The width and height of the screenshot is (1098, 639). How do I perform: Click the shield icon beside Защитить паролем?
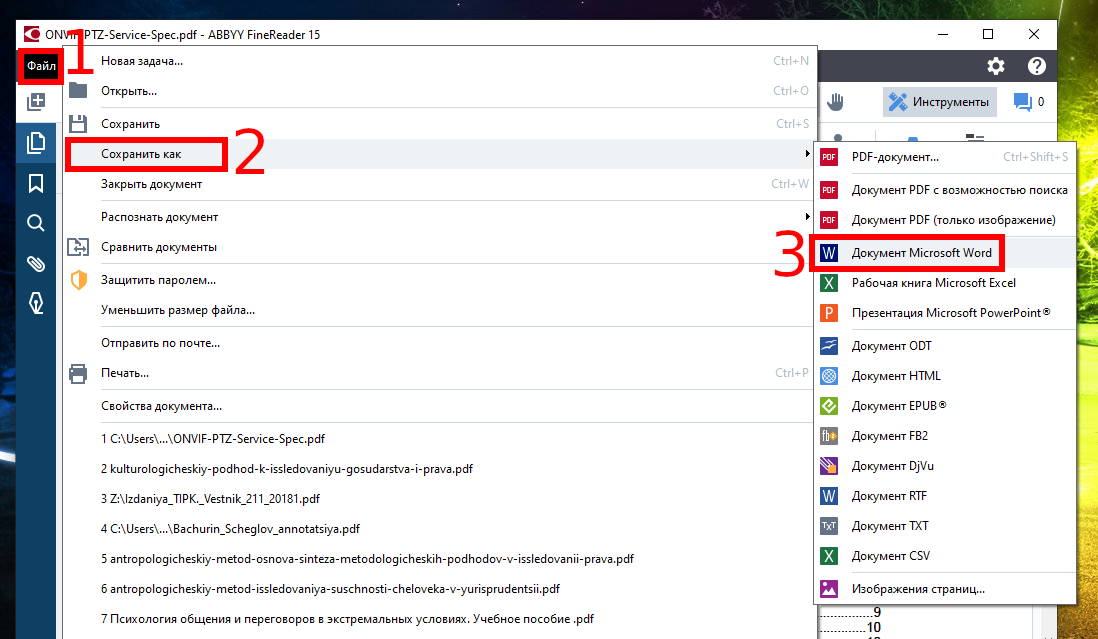pyautogui.click(x=78, y=280)
